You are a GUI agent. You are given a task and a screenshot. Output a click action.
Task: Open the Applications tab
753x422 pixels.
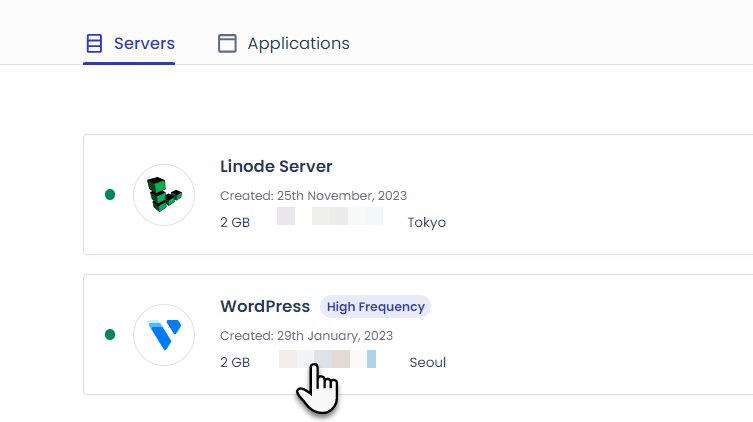tap(283, 44)
